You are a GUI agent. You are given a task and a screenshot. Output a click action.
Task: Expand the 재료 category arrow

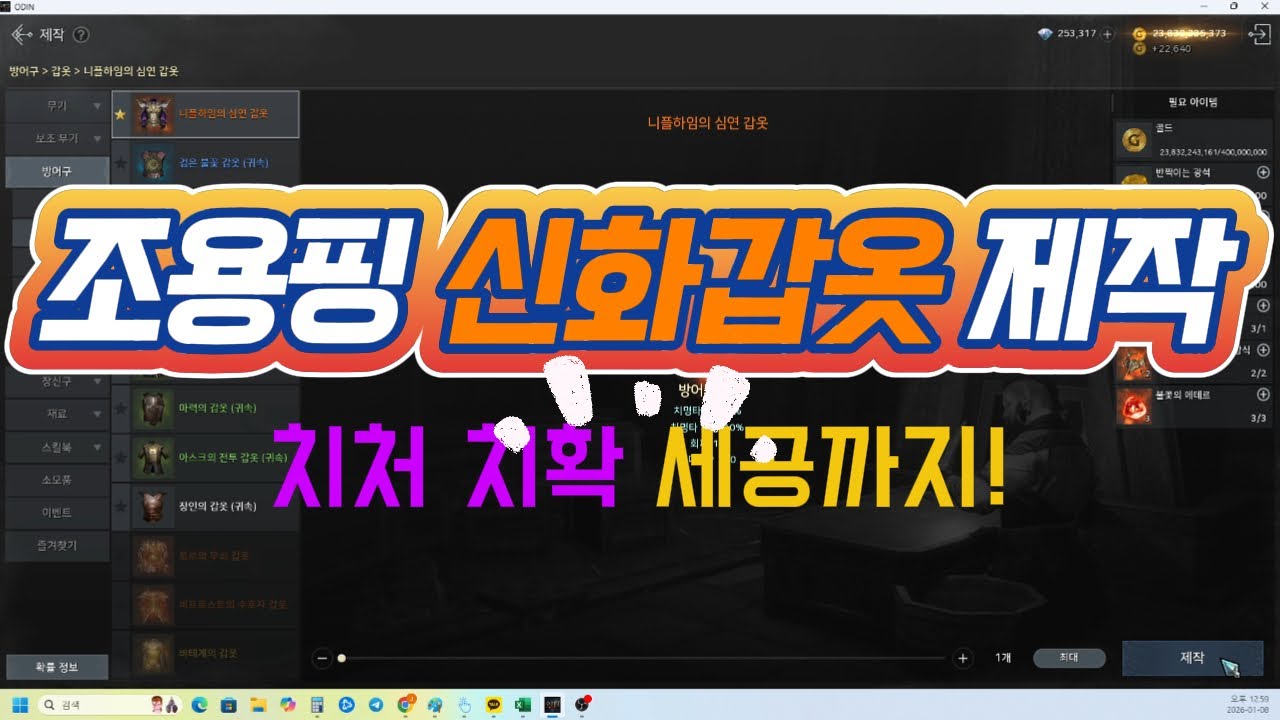click(97, 413)
